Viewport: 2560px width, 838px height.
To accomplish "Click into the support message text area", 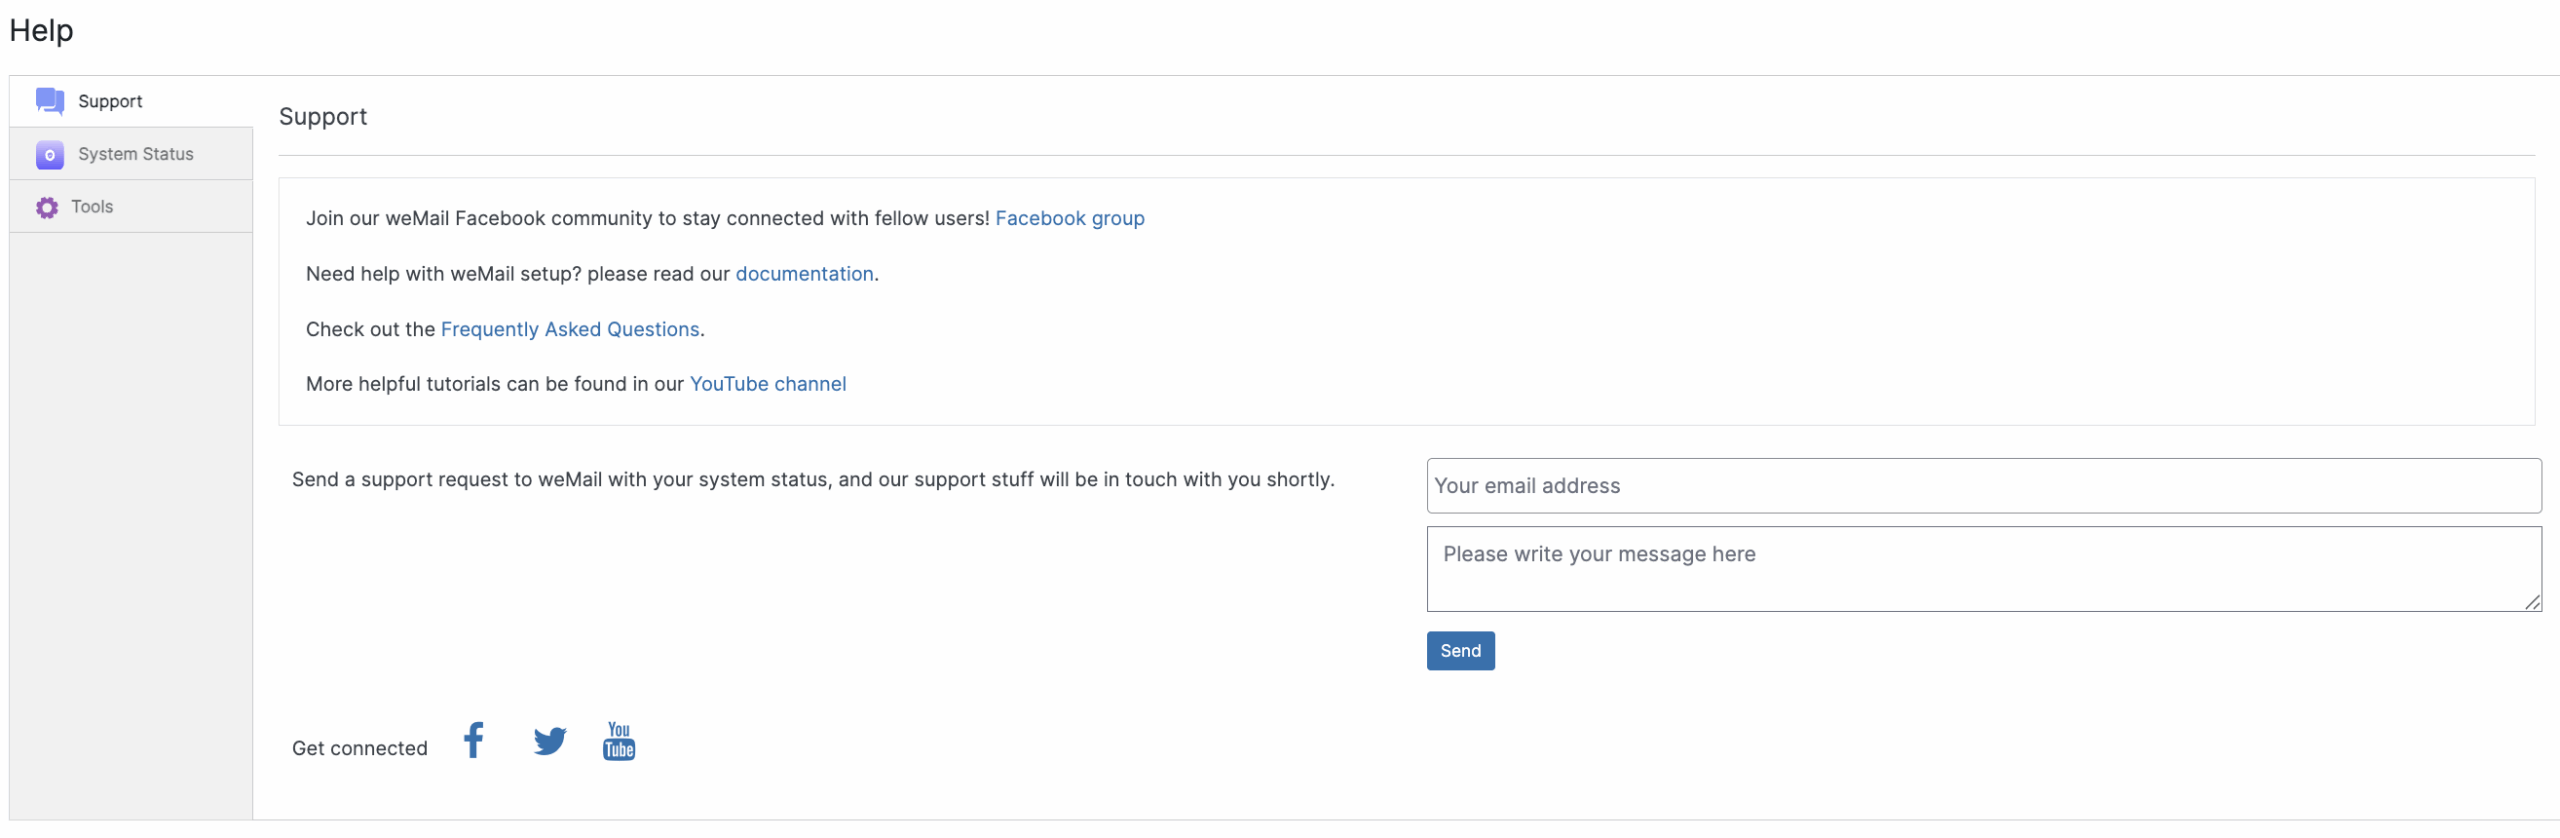I will click(x=1983, y=569).
